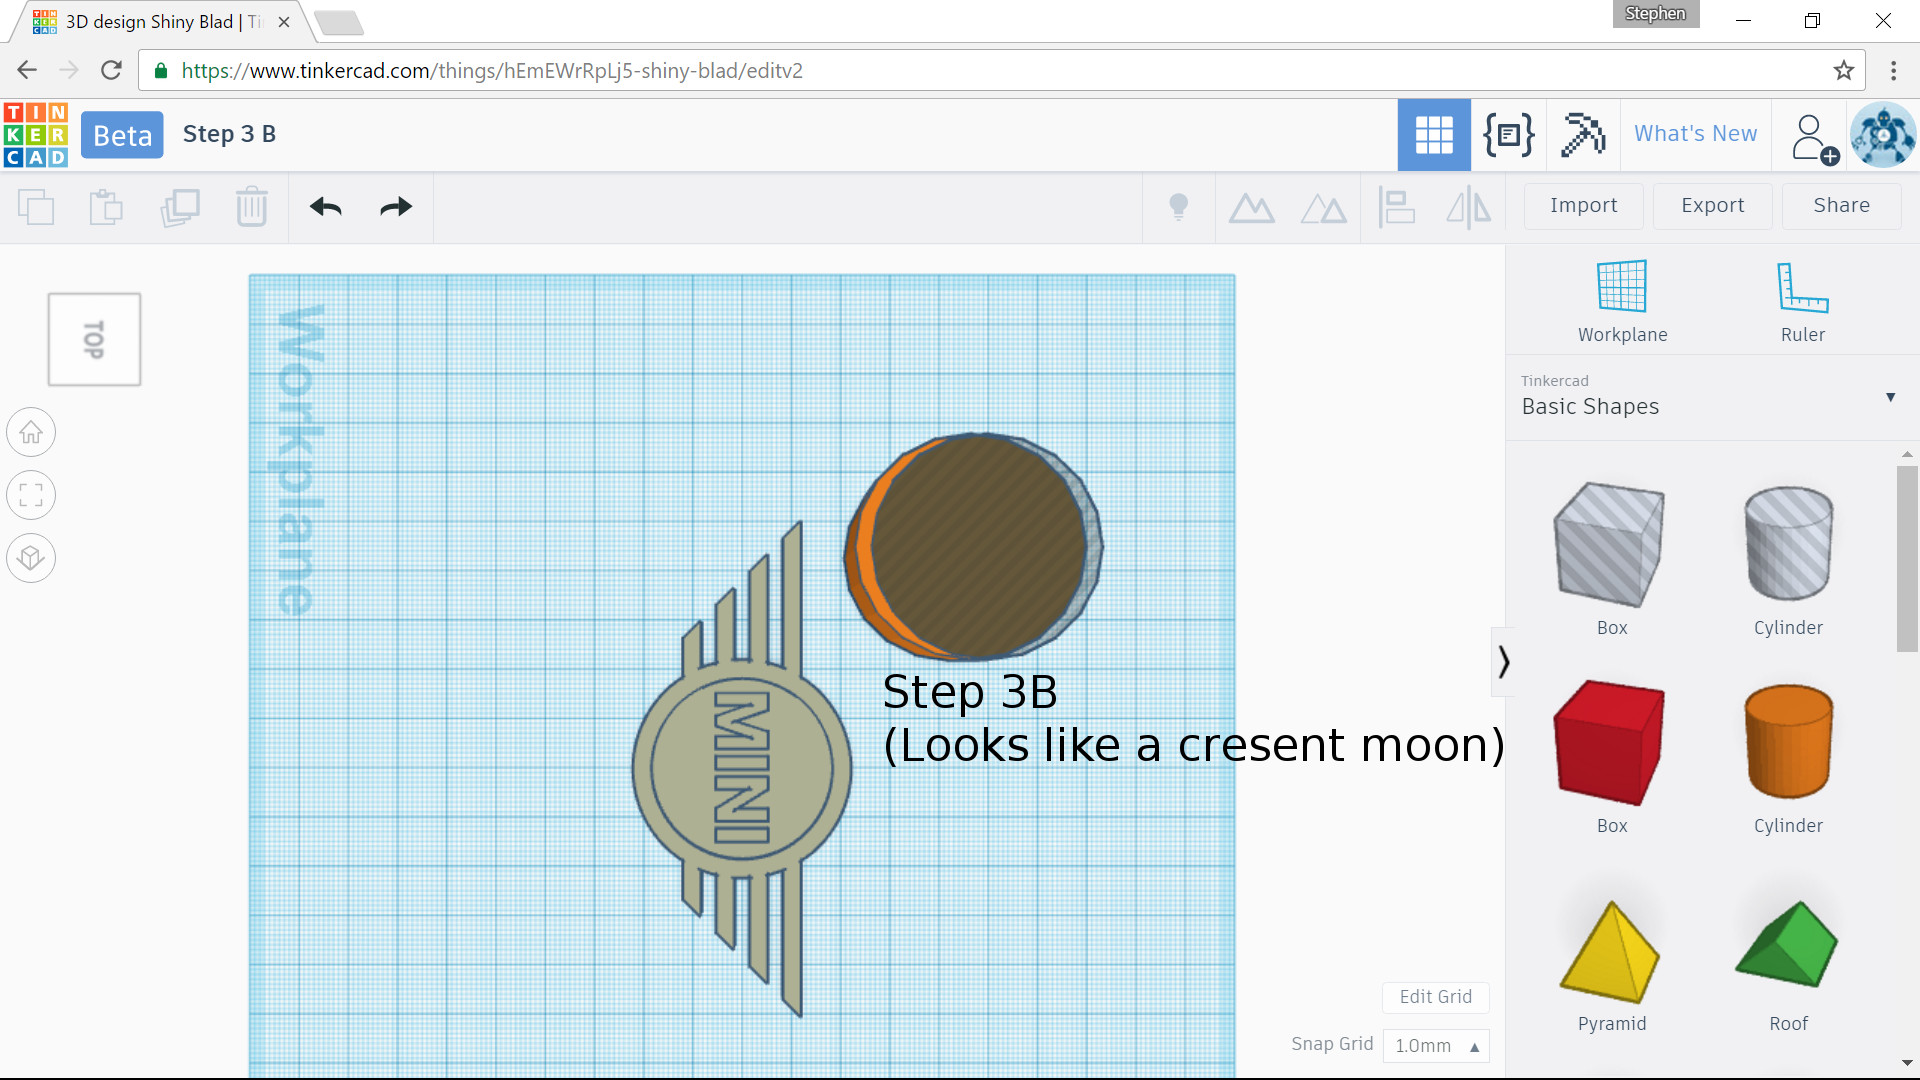Bookmark this page with the star
This screenshot has width=1920, height=1080.
tap(1844, 70)
